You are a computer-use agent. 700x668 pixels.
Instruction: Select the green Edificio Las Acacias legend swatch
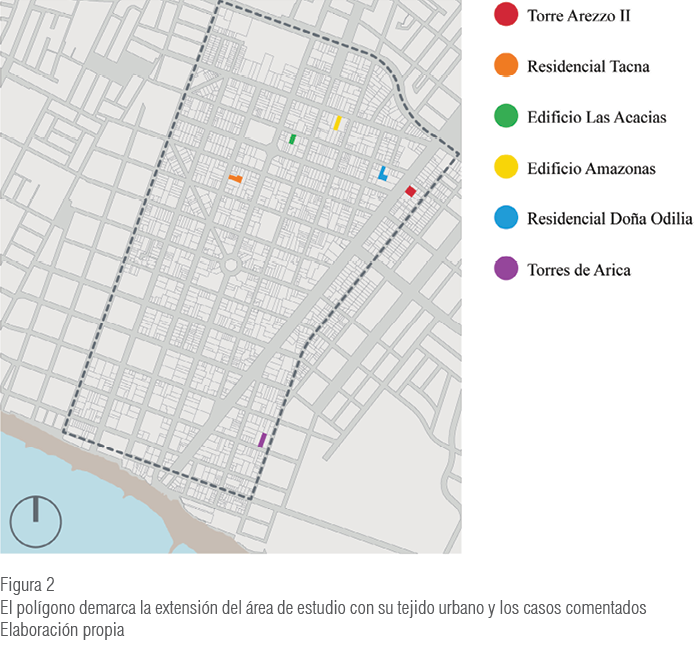(506, 117)
